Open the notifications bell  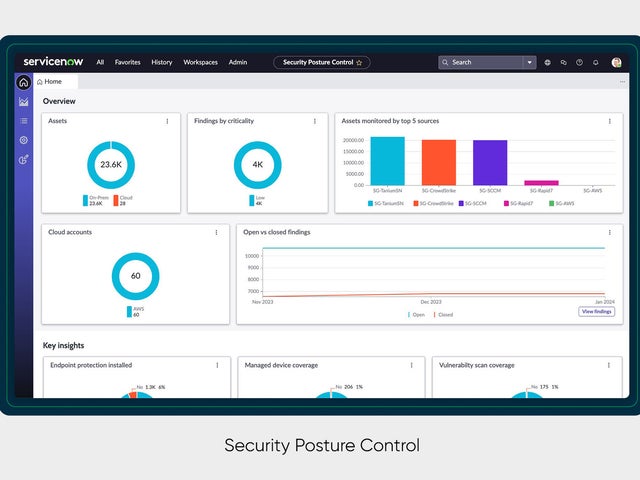(x=596, y=62)
